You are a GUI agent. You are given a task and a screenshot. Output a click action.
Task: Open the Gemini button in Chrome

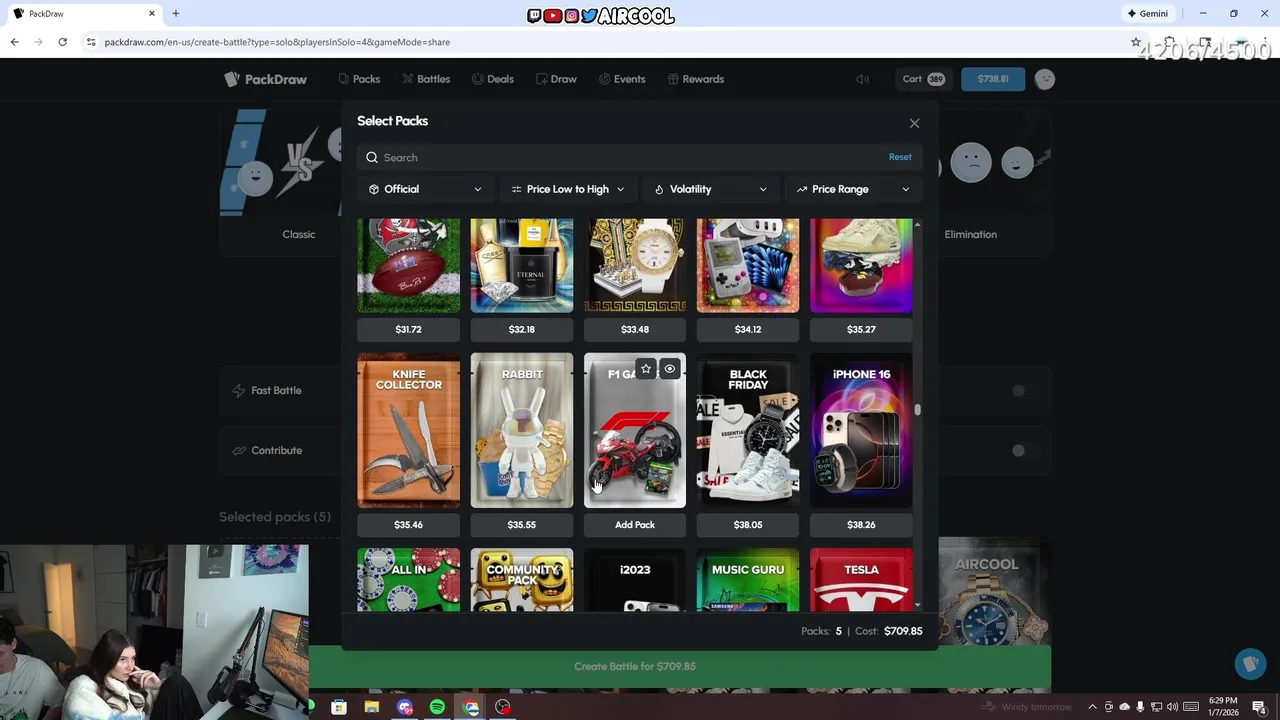tap(1147, 14)
